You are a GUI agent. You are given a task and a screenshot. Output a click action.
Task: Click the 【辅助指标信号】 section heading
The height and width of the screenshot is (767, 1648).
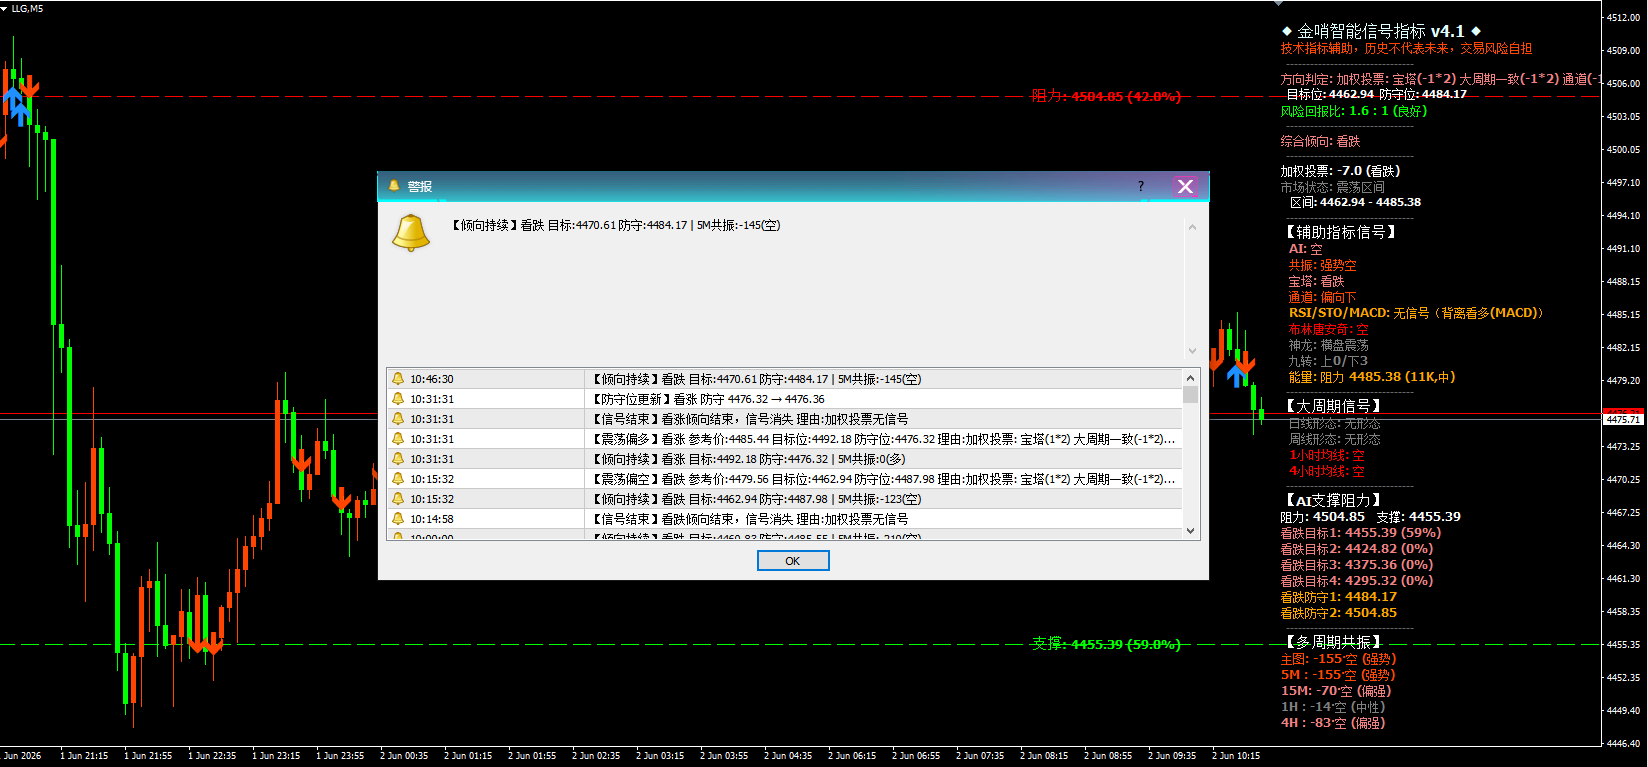(1341, 232)
